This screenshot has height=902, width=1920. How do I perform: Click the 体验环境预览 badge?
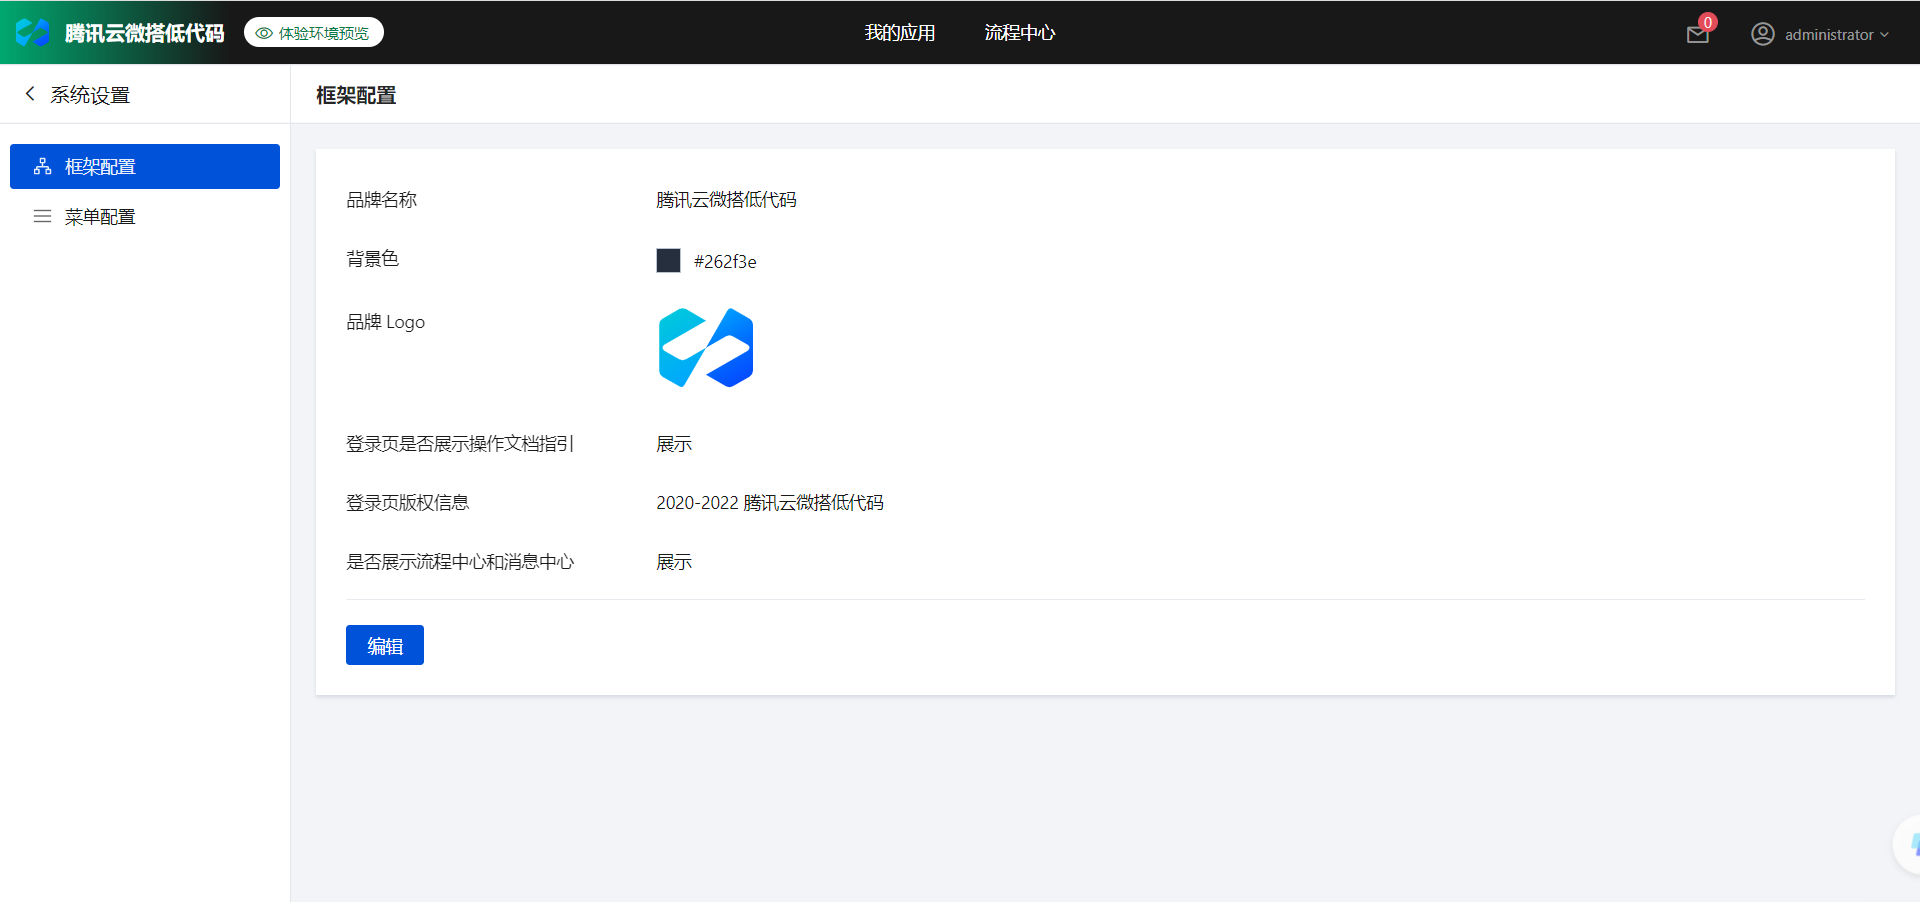[314, 33]
